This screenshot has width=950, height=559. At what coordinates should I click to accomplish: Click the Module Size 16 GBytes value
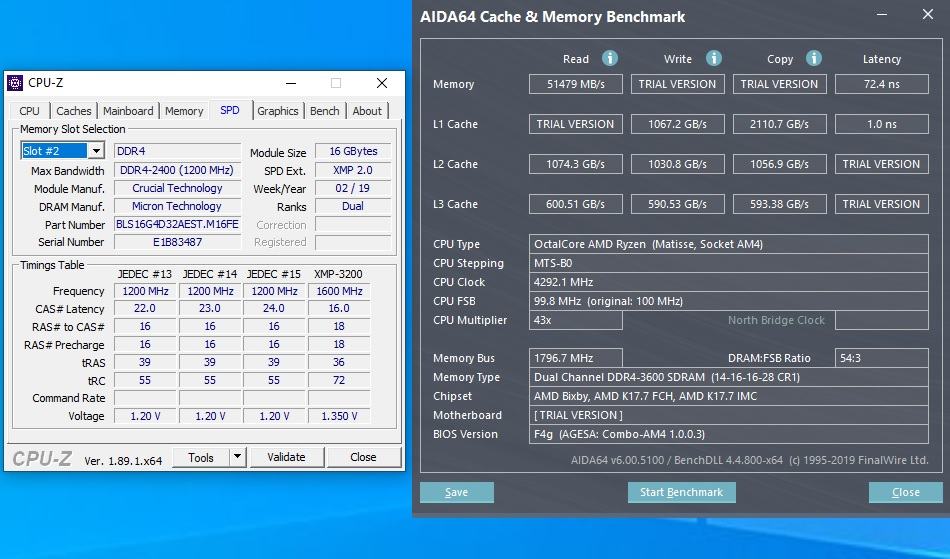tap(353, 151)
